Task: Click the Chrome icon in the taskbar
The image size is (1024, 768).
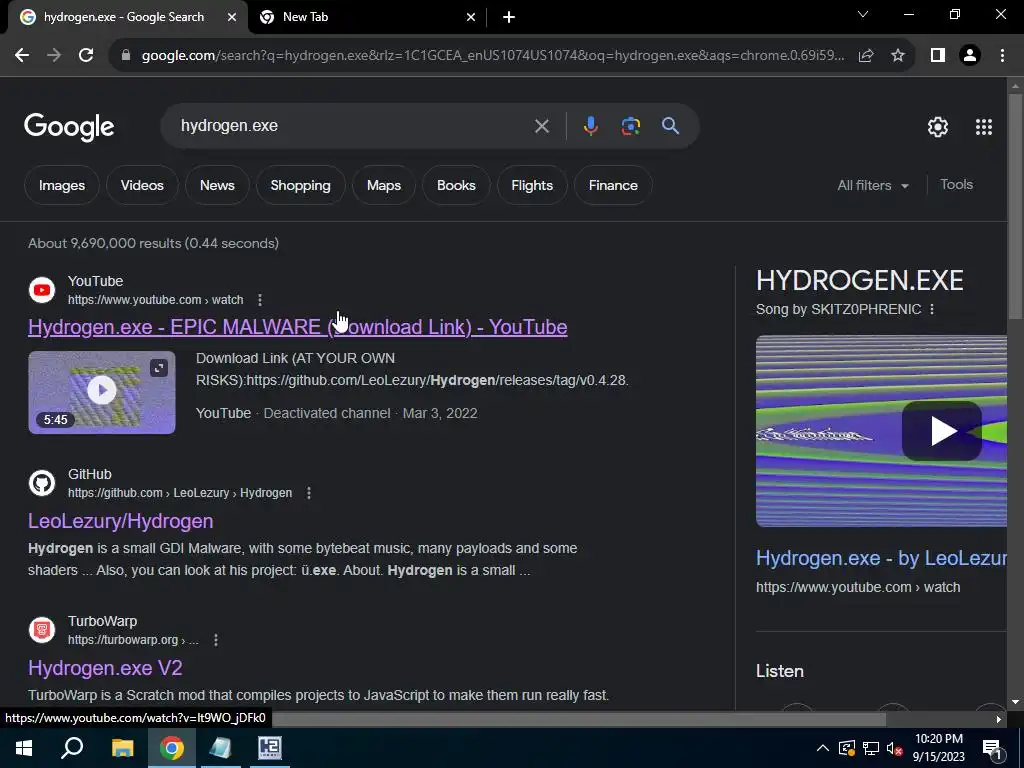Action: [172, 748]
